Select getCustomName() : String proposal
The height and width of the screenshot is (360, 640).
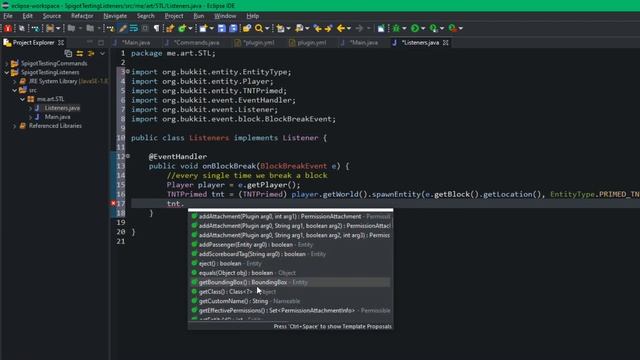pos(290,301)
